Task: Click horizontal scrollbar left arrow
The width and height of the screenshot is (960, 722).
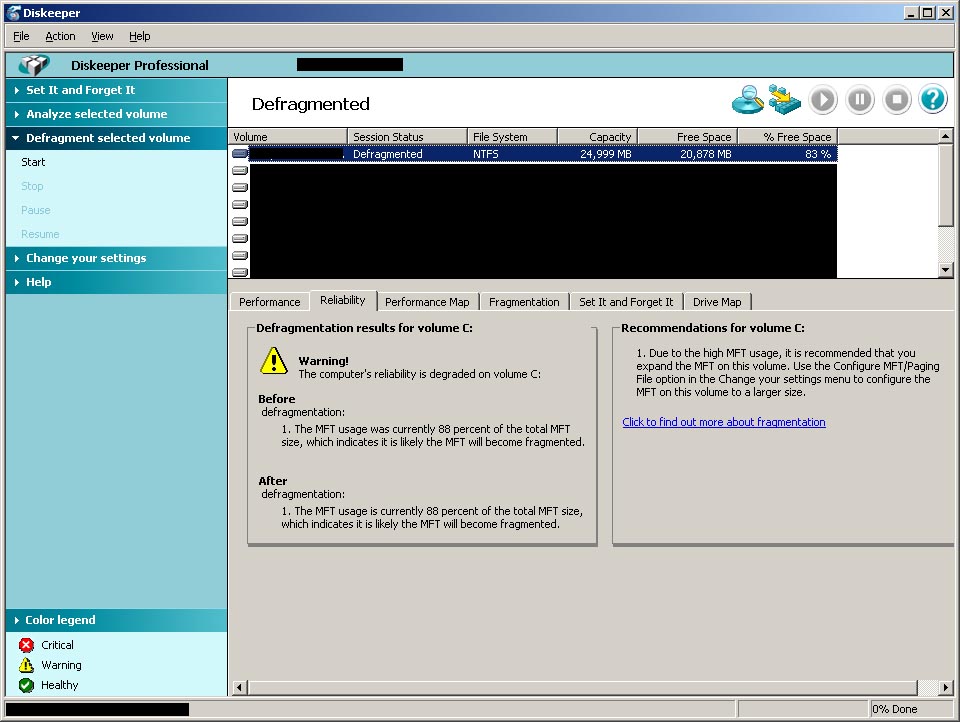Action: pyautogui.click(x=239, y=688)
